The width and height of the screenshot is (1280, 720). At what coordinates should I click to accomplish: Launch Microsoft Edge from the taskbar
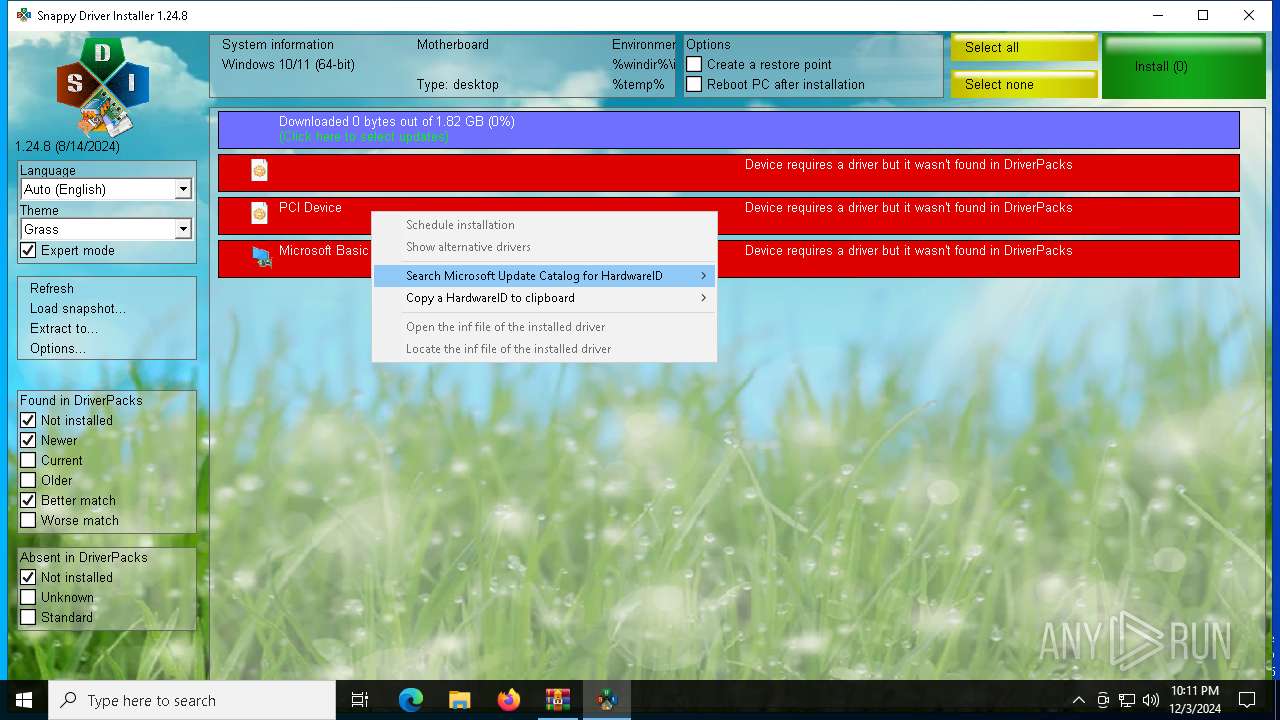(410, 700)
